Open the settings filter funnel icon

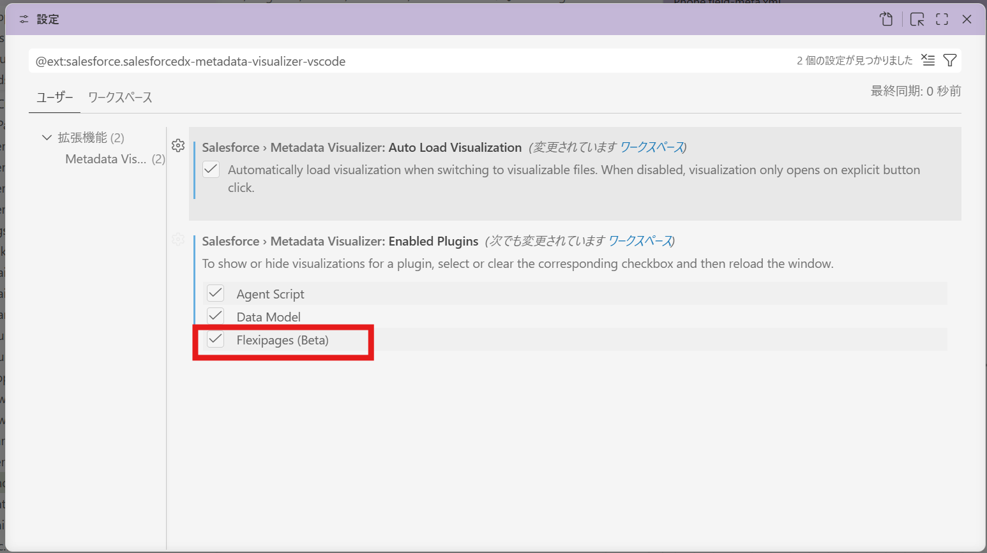point(950,60)
